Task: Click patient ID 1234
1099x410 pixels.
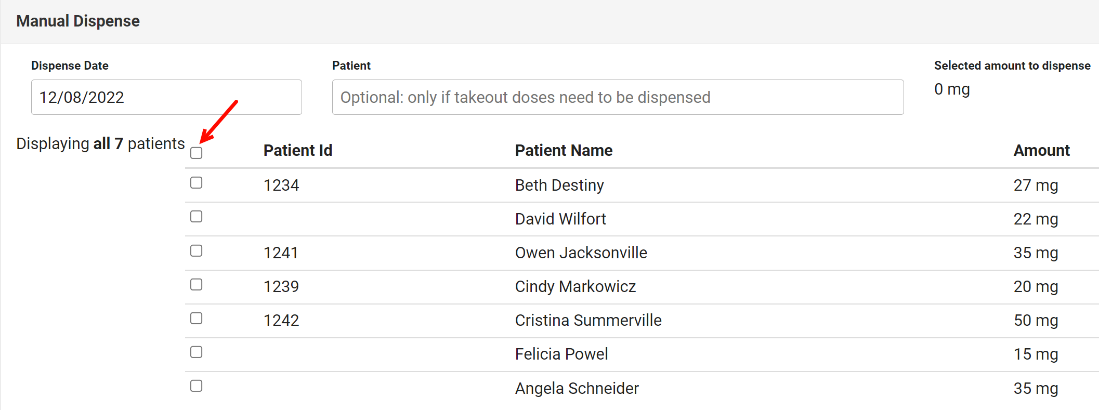Action: 281,185
